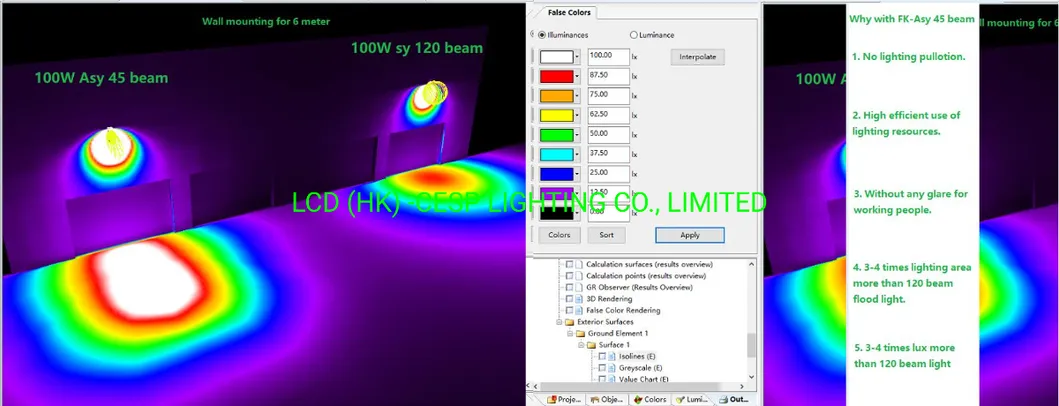Click the Isolines (E) page icon

click(612, 356)
